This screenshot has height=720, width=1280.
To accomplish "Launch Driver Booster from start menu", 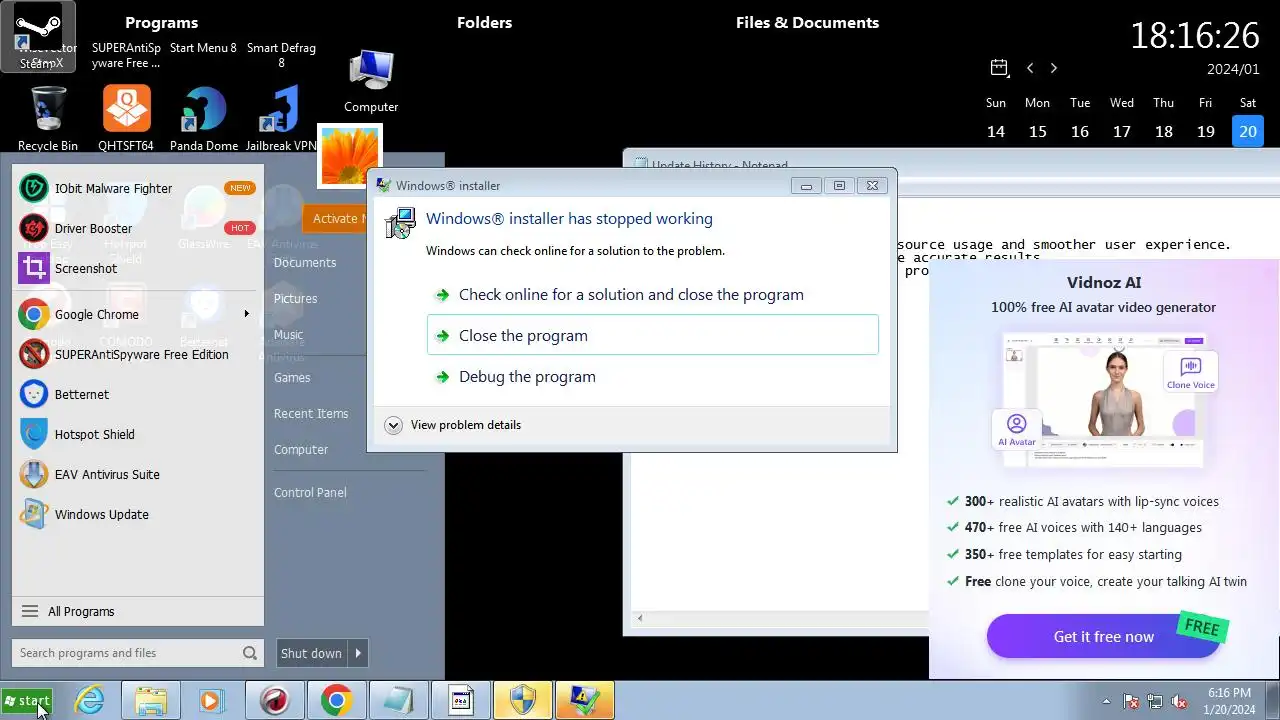I will click(x=138, y=228).
